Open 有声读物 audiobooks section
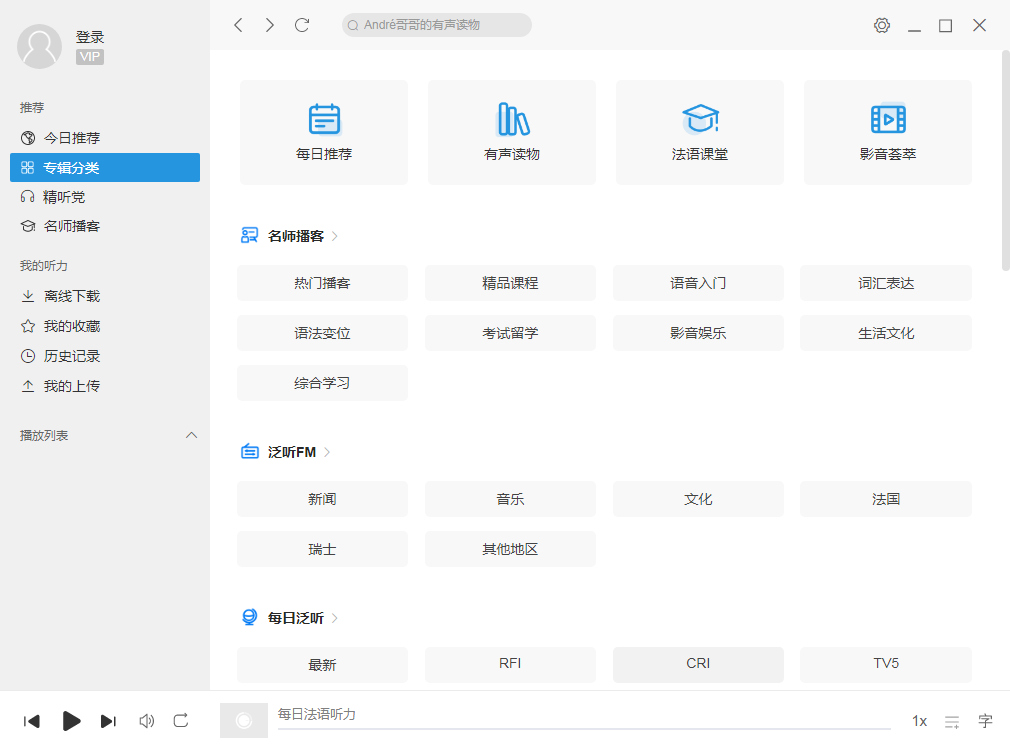The height and width of the screenshot is (750, 1010). pos(511,132)
